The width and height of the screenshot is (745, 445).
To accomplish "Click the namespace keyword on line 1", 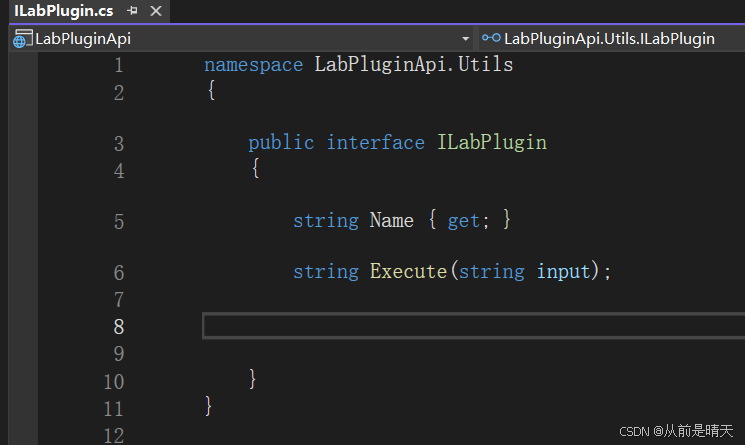I will pos(253,65).
